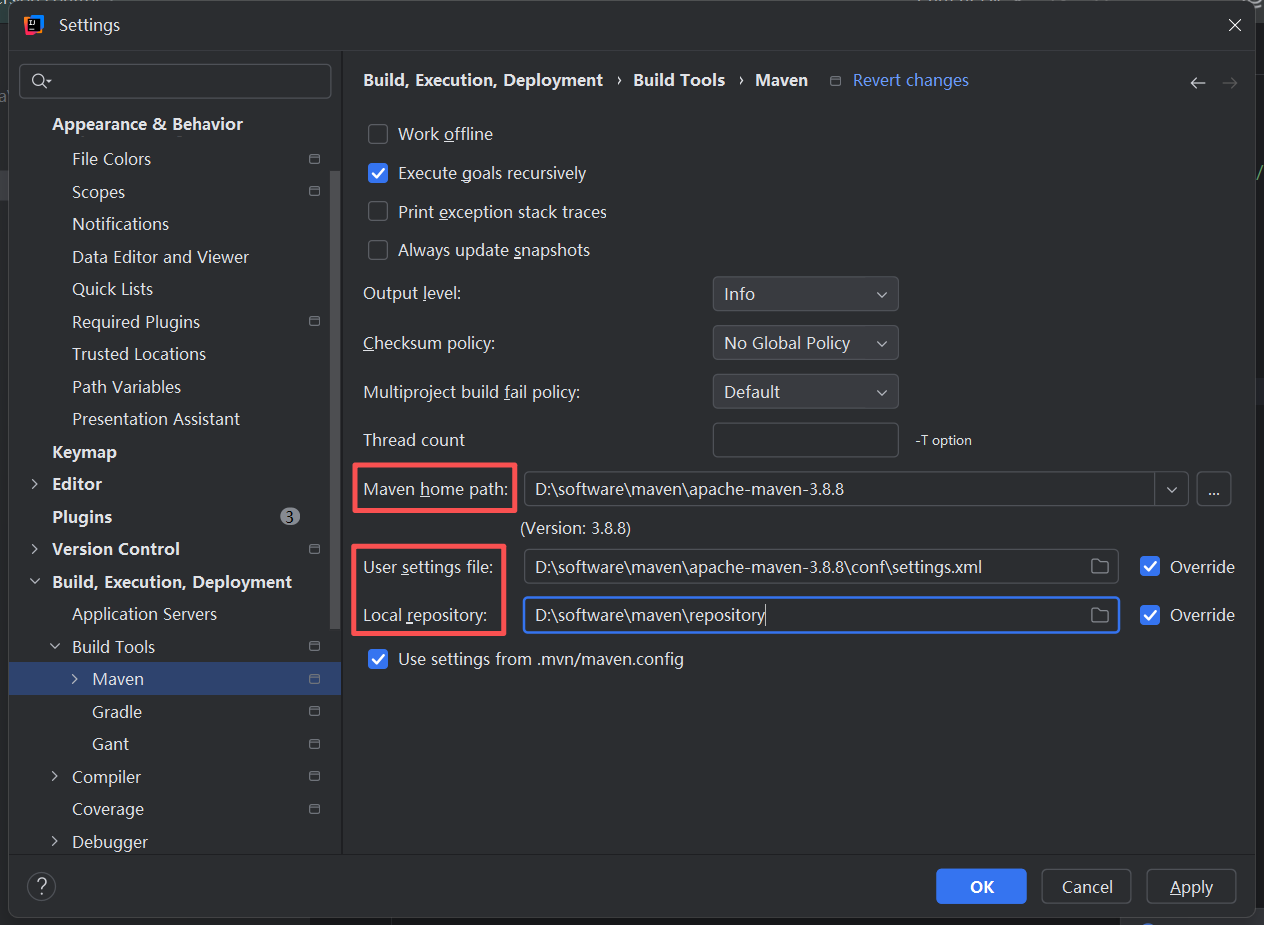Open the Output level dropdown

(805, 294)
